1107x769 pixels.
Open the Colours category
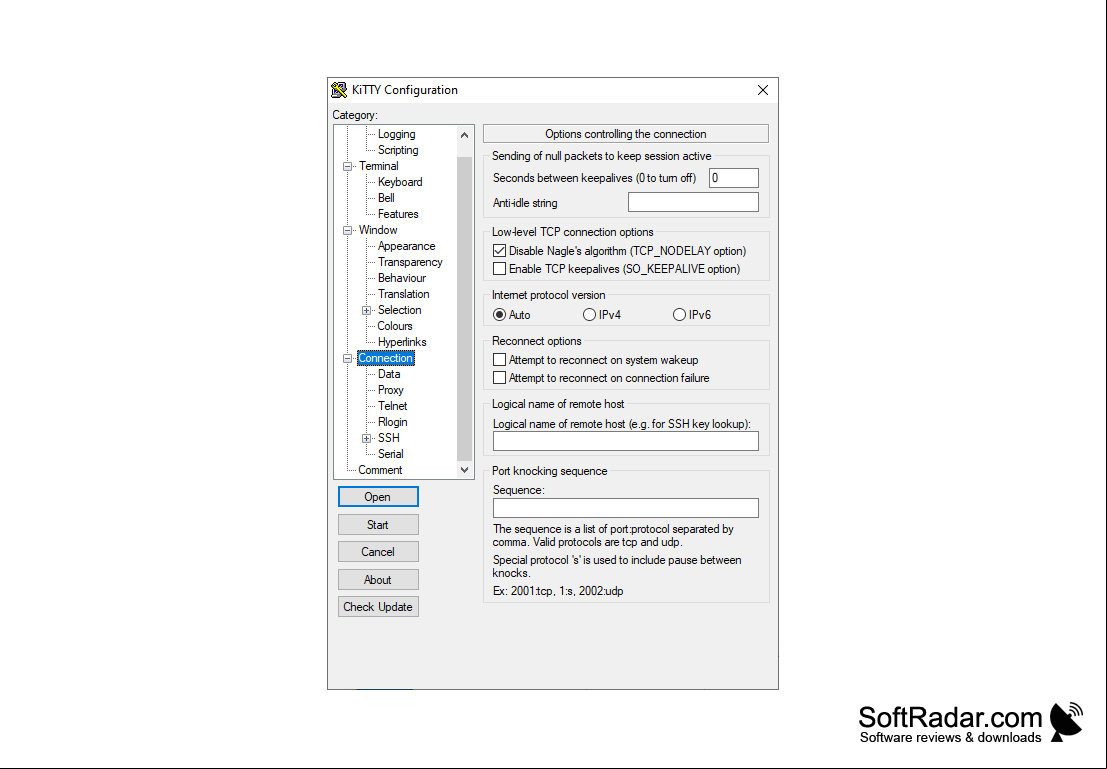click(x=395, y=326)
